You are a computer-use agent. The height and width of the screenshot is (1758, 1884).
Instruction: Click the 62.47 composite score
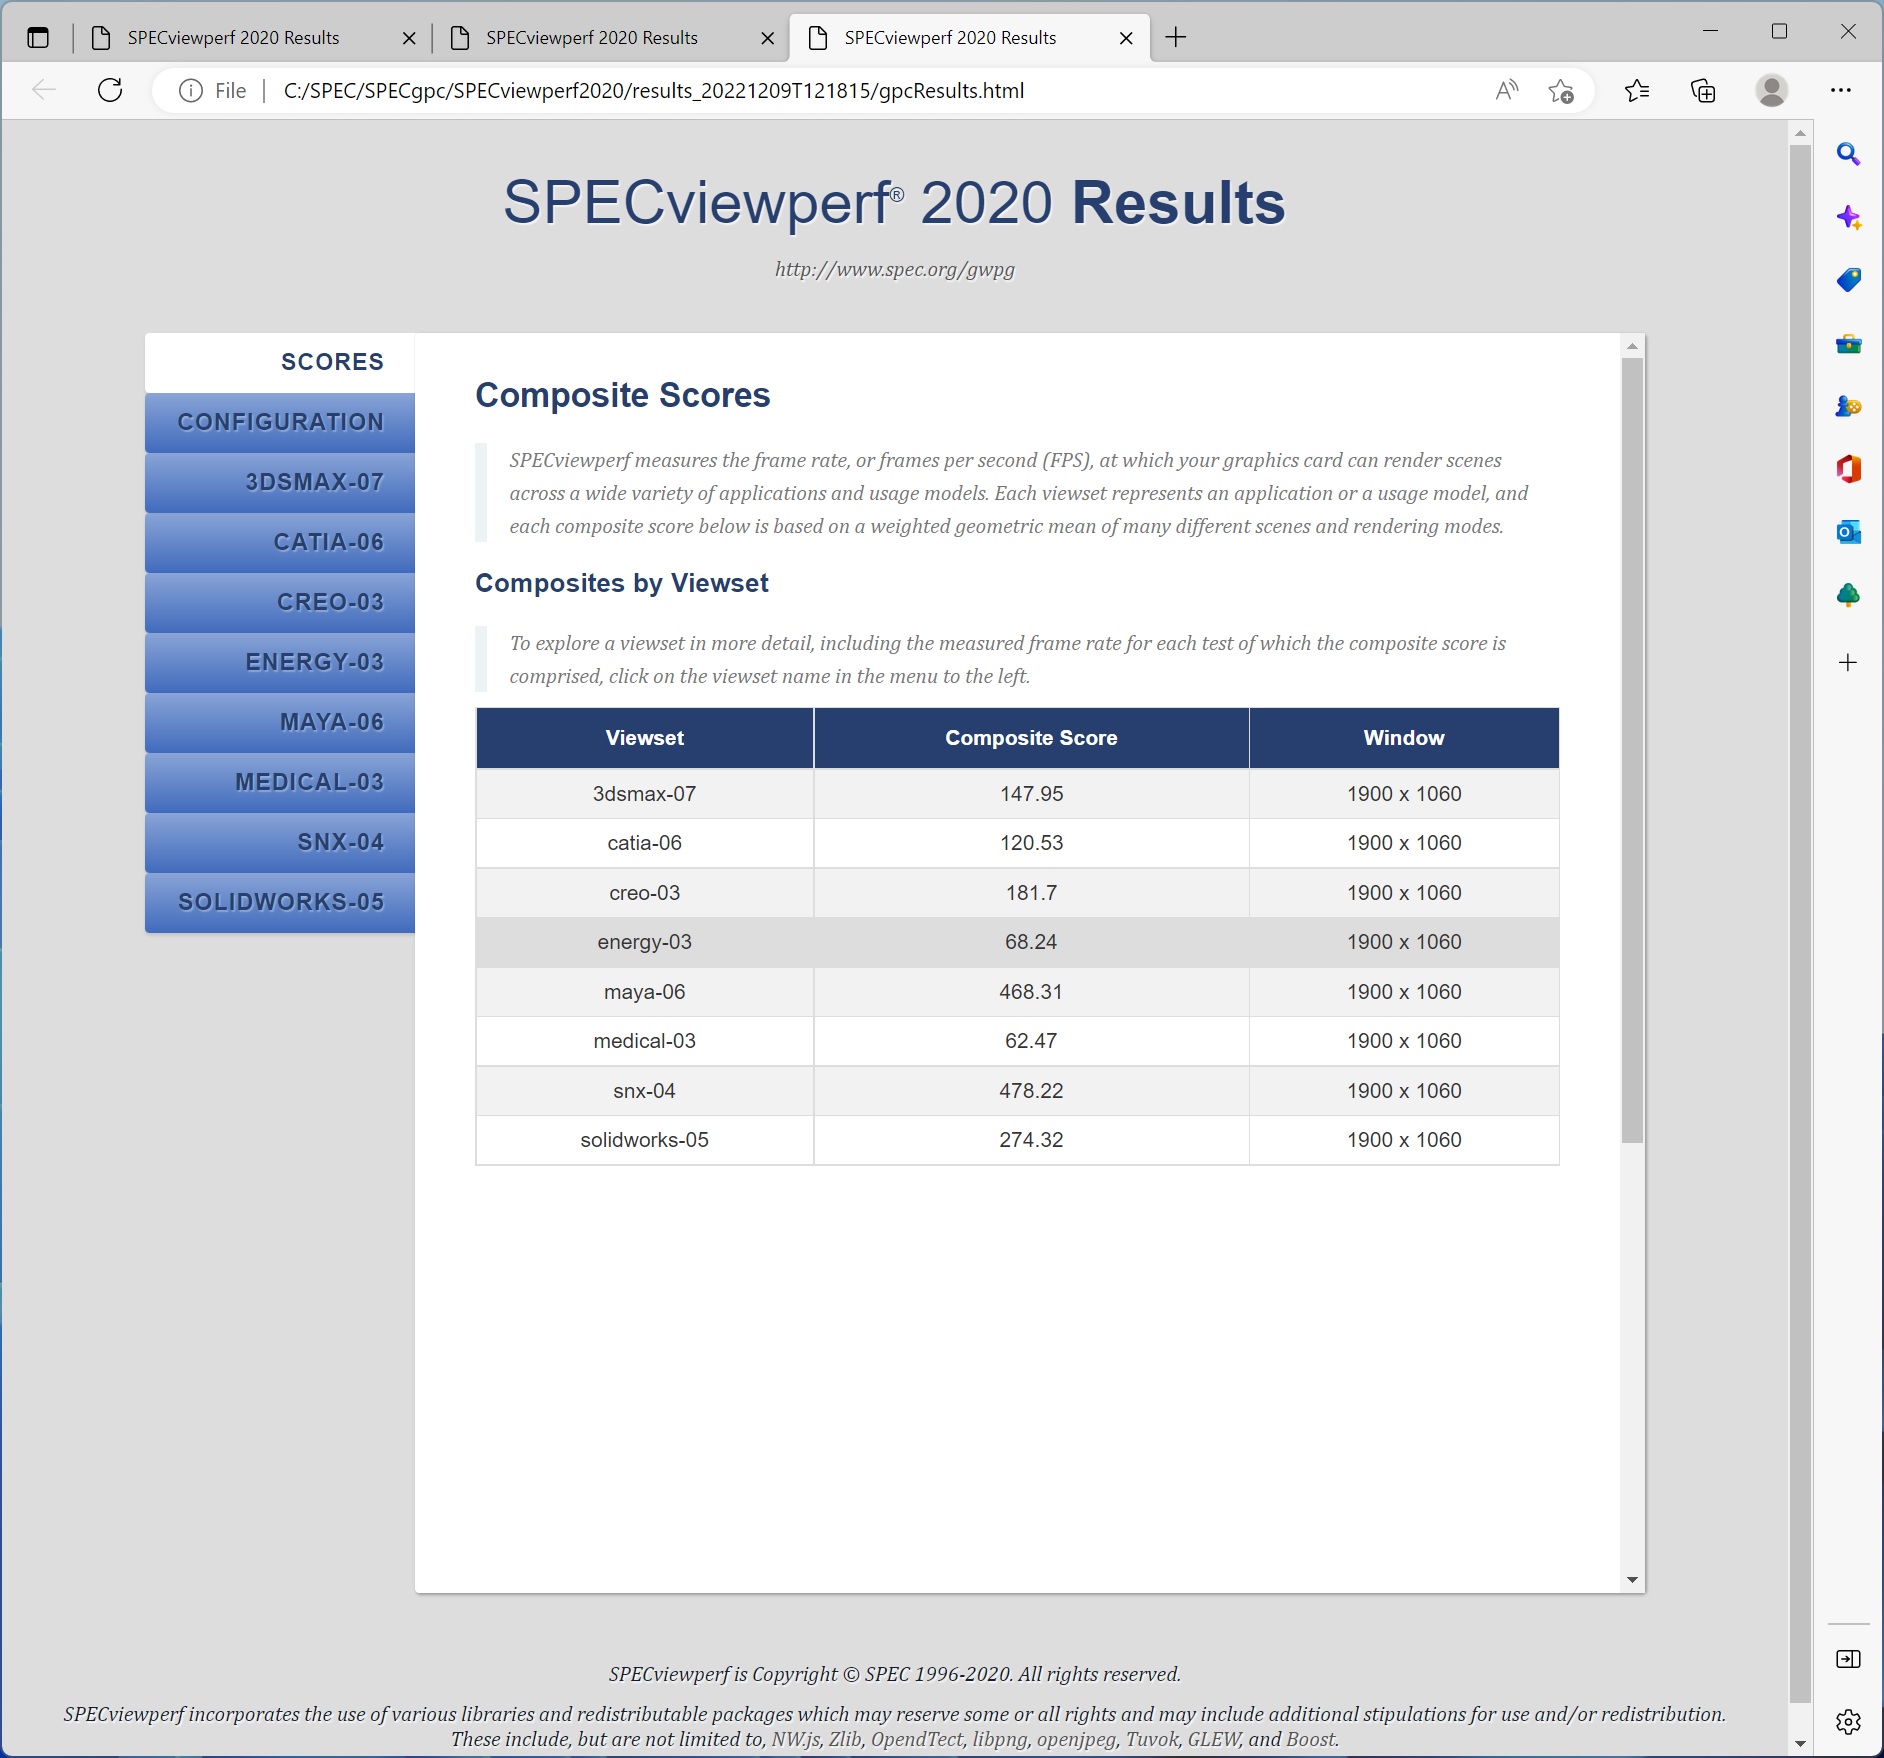pos(1031,1041)
